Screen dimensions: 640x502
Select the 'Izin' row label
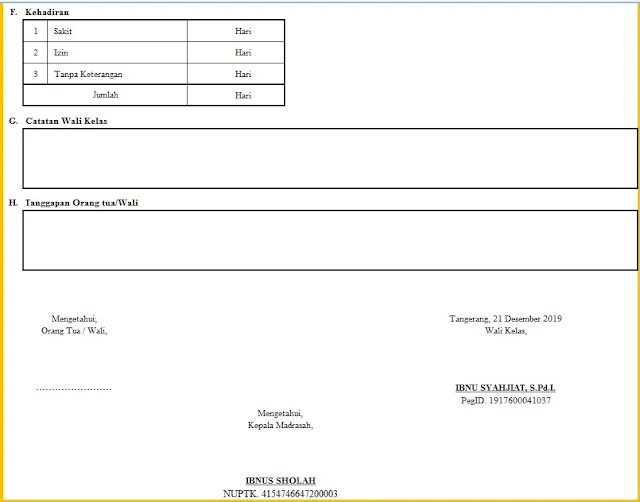61,53
